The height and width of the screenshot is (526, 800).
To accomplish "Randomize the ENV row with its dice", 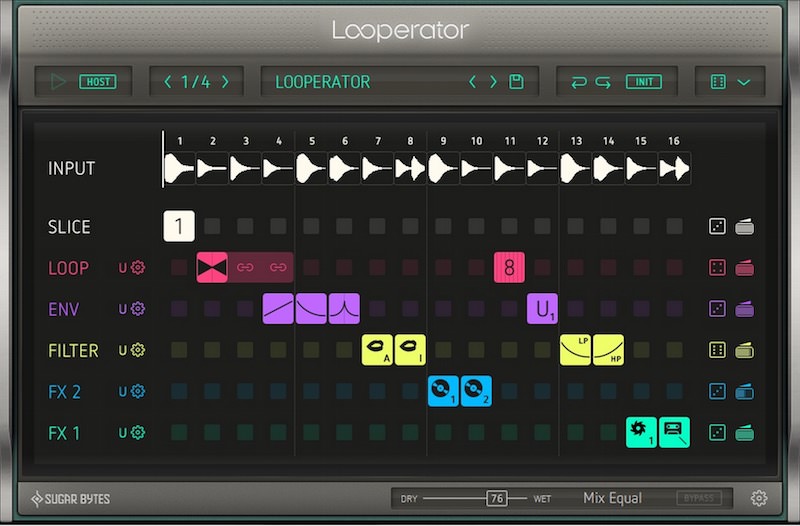I will [717, 309].
